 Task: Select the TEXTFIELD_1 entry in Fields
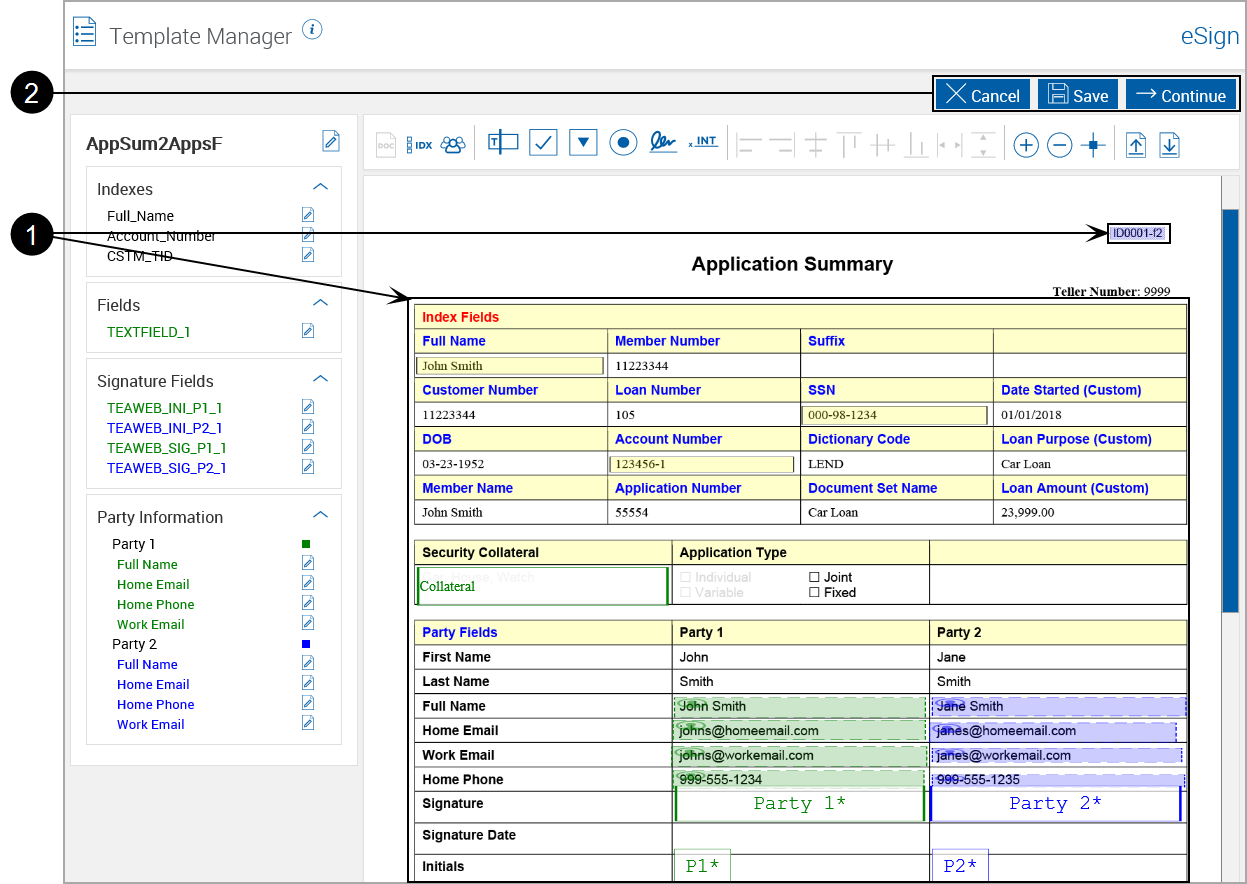coord(149,331)
